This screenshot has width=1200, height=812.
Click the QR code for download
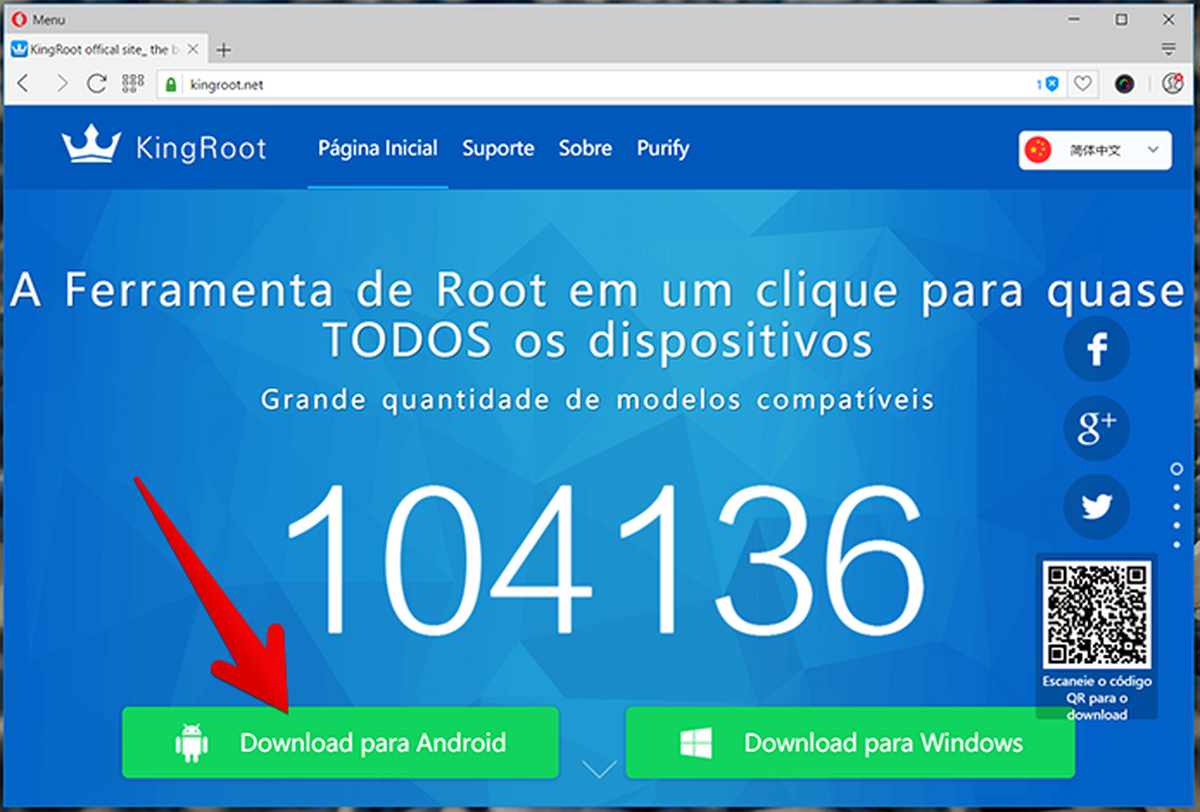[1097, 614]
